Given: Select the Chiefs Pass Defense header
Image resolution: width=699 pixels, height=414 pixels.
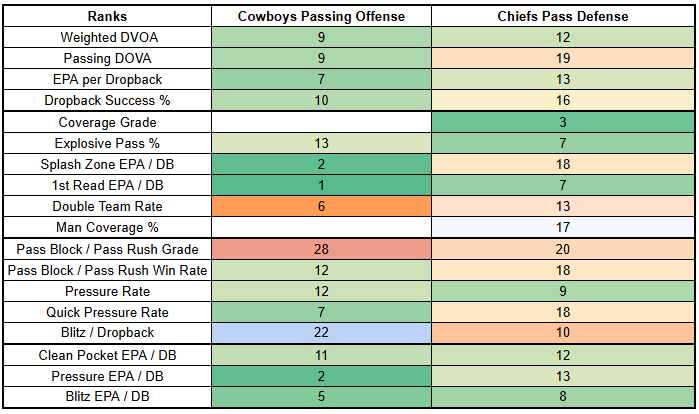Looking at the screenshot, I should tap(563, 17).
